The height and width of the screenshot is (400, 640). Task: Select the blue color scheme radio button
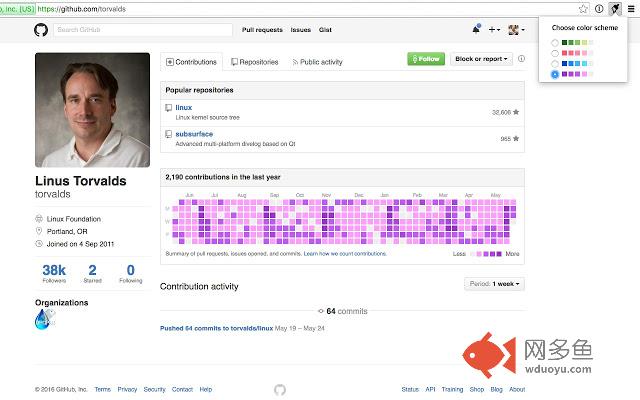555,64
